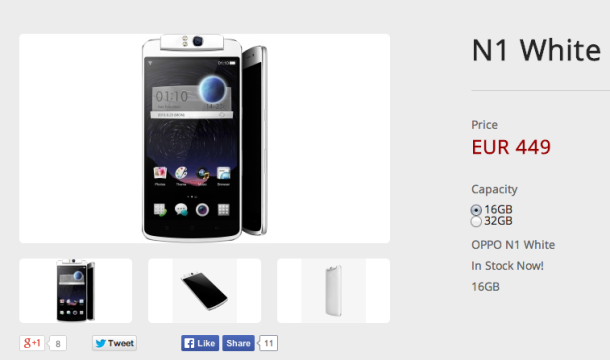Click the messaging icon on phone screen
The width and height of the screenshot is (610, 360).
click(x=181, y=209)
